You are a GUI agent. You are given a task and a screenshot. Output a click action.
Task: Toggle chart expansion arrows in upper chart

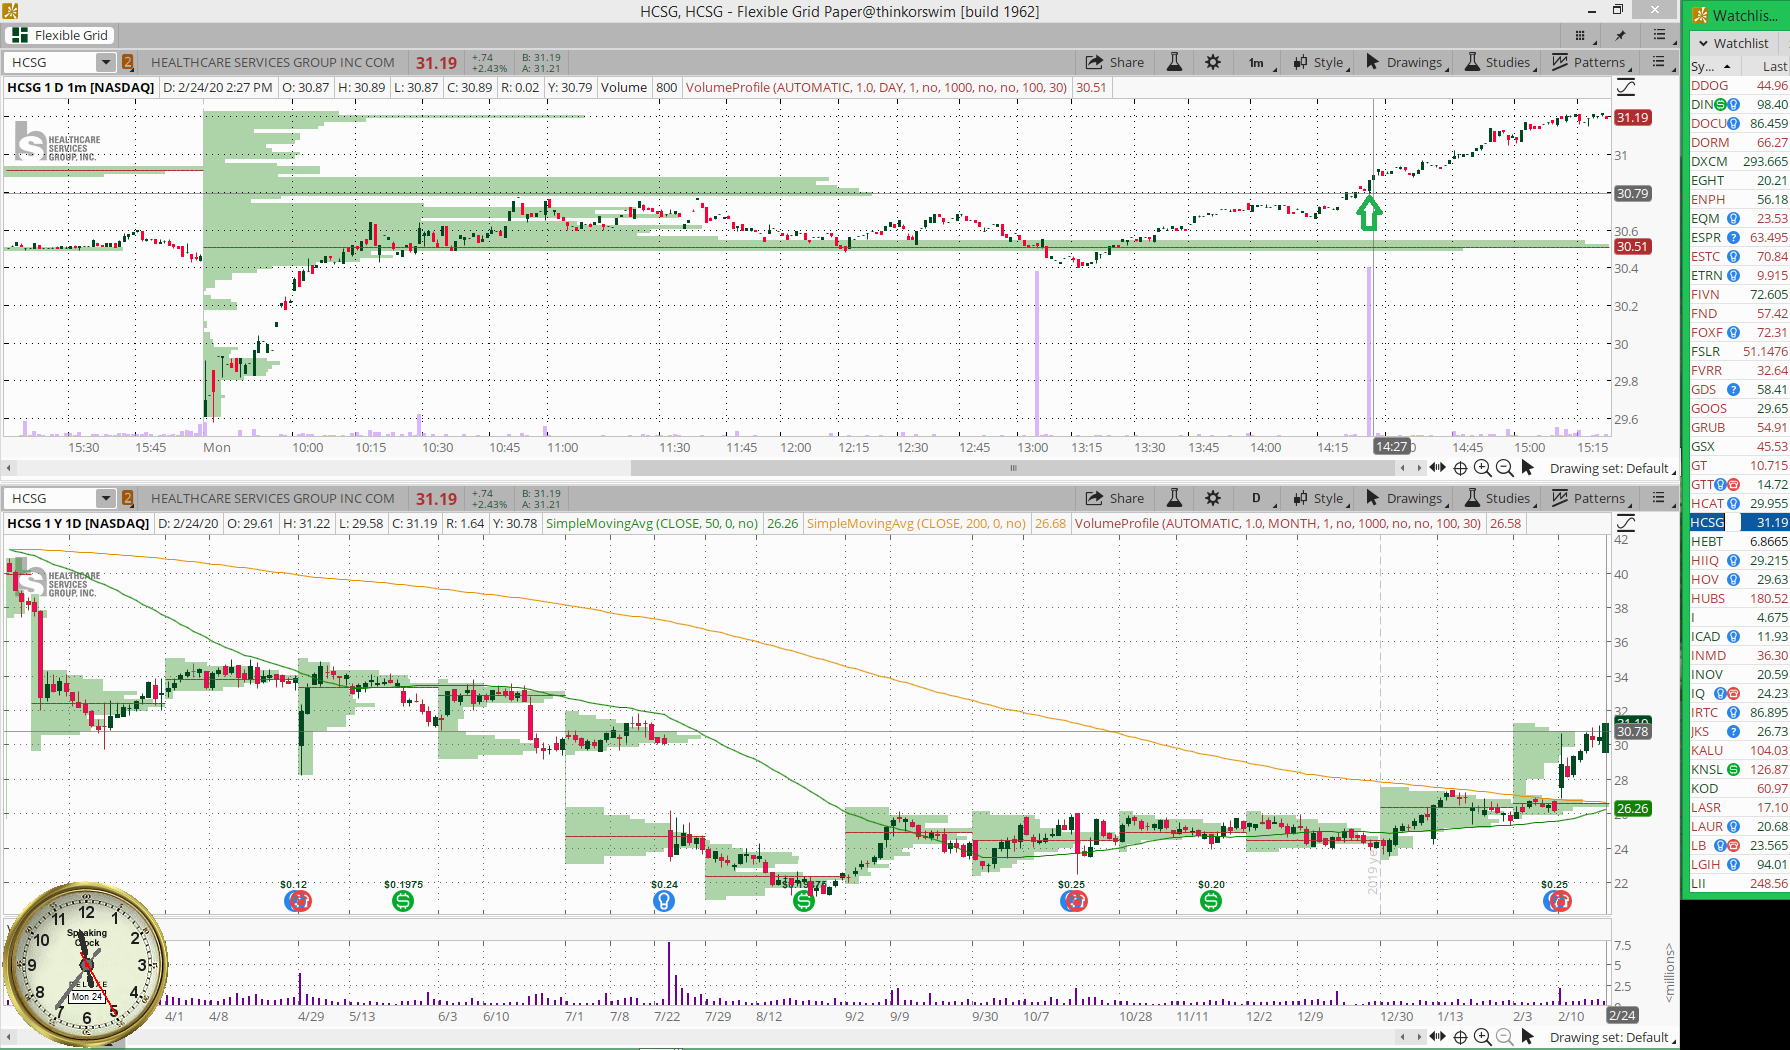pyautogui.click(x=1438, y=468)
